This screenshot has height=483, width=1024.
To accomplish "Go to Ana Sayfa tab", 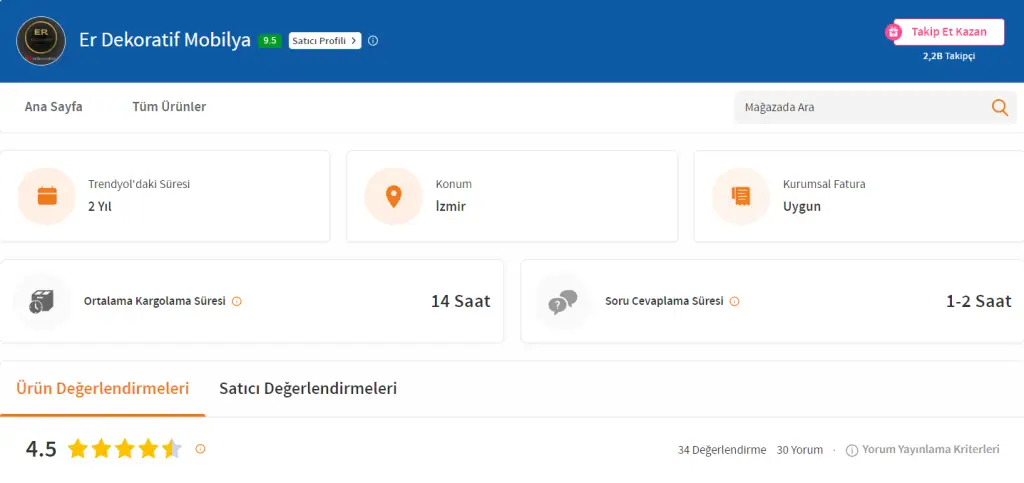I will 54,107.
